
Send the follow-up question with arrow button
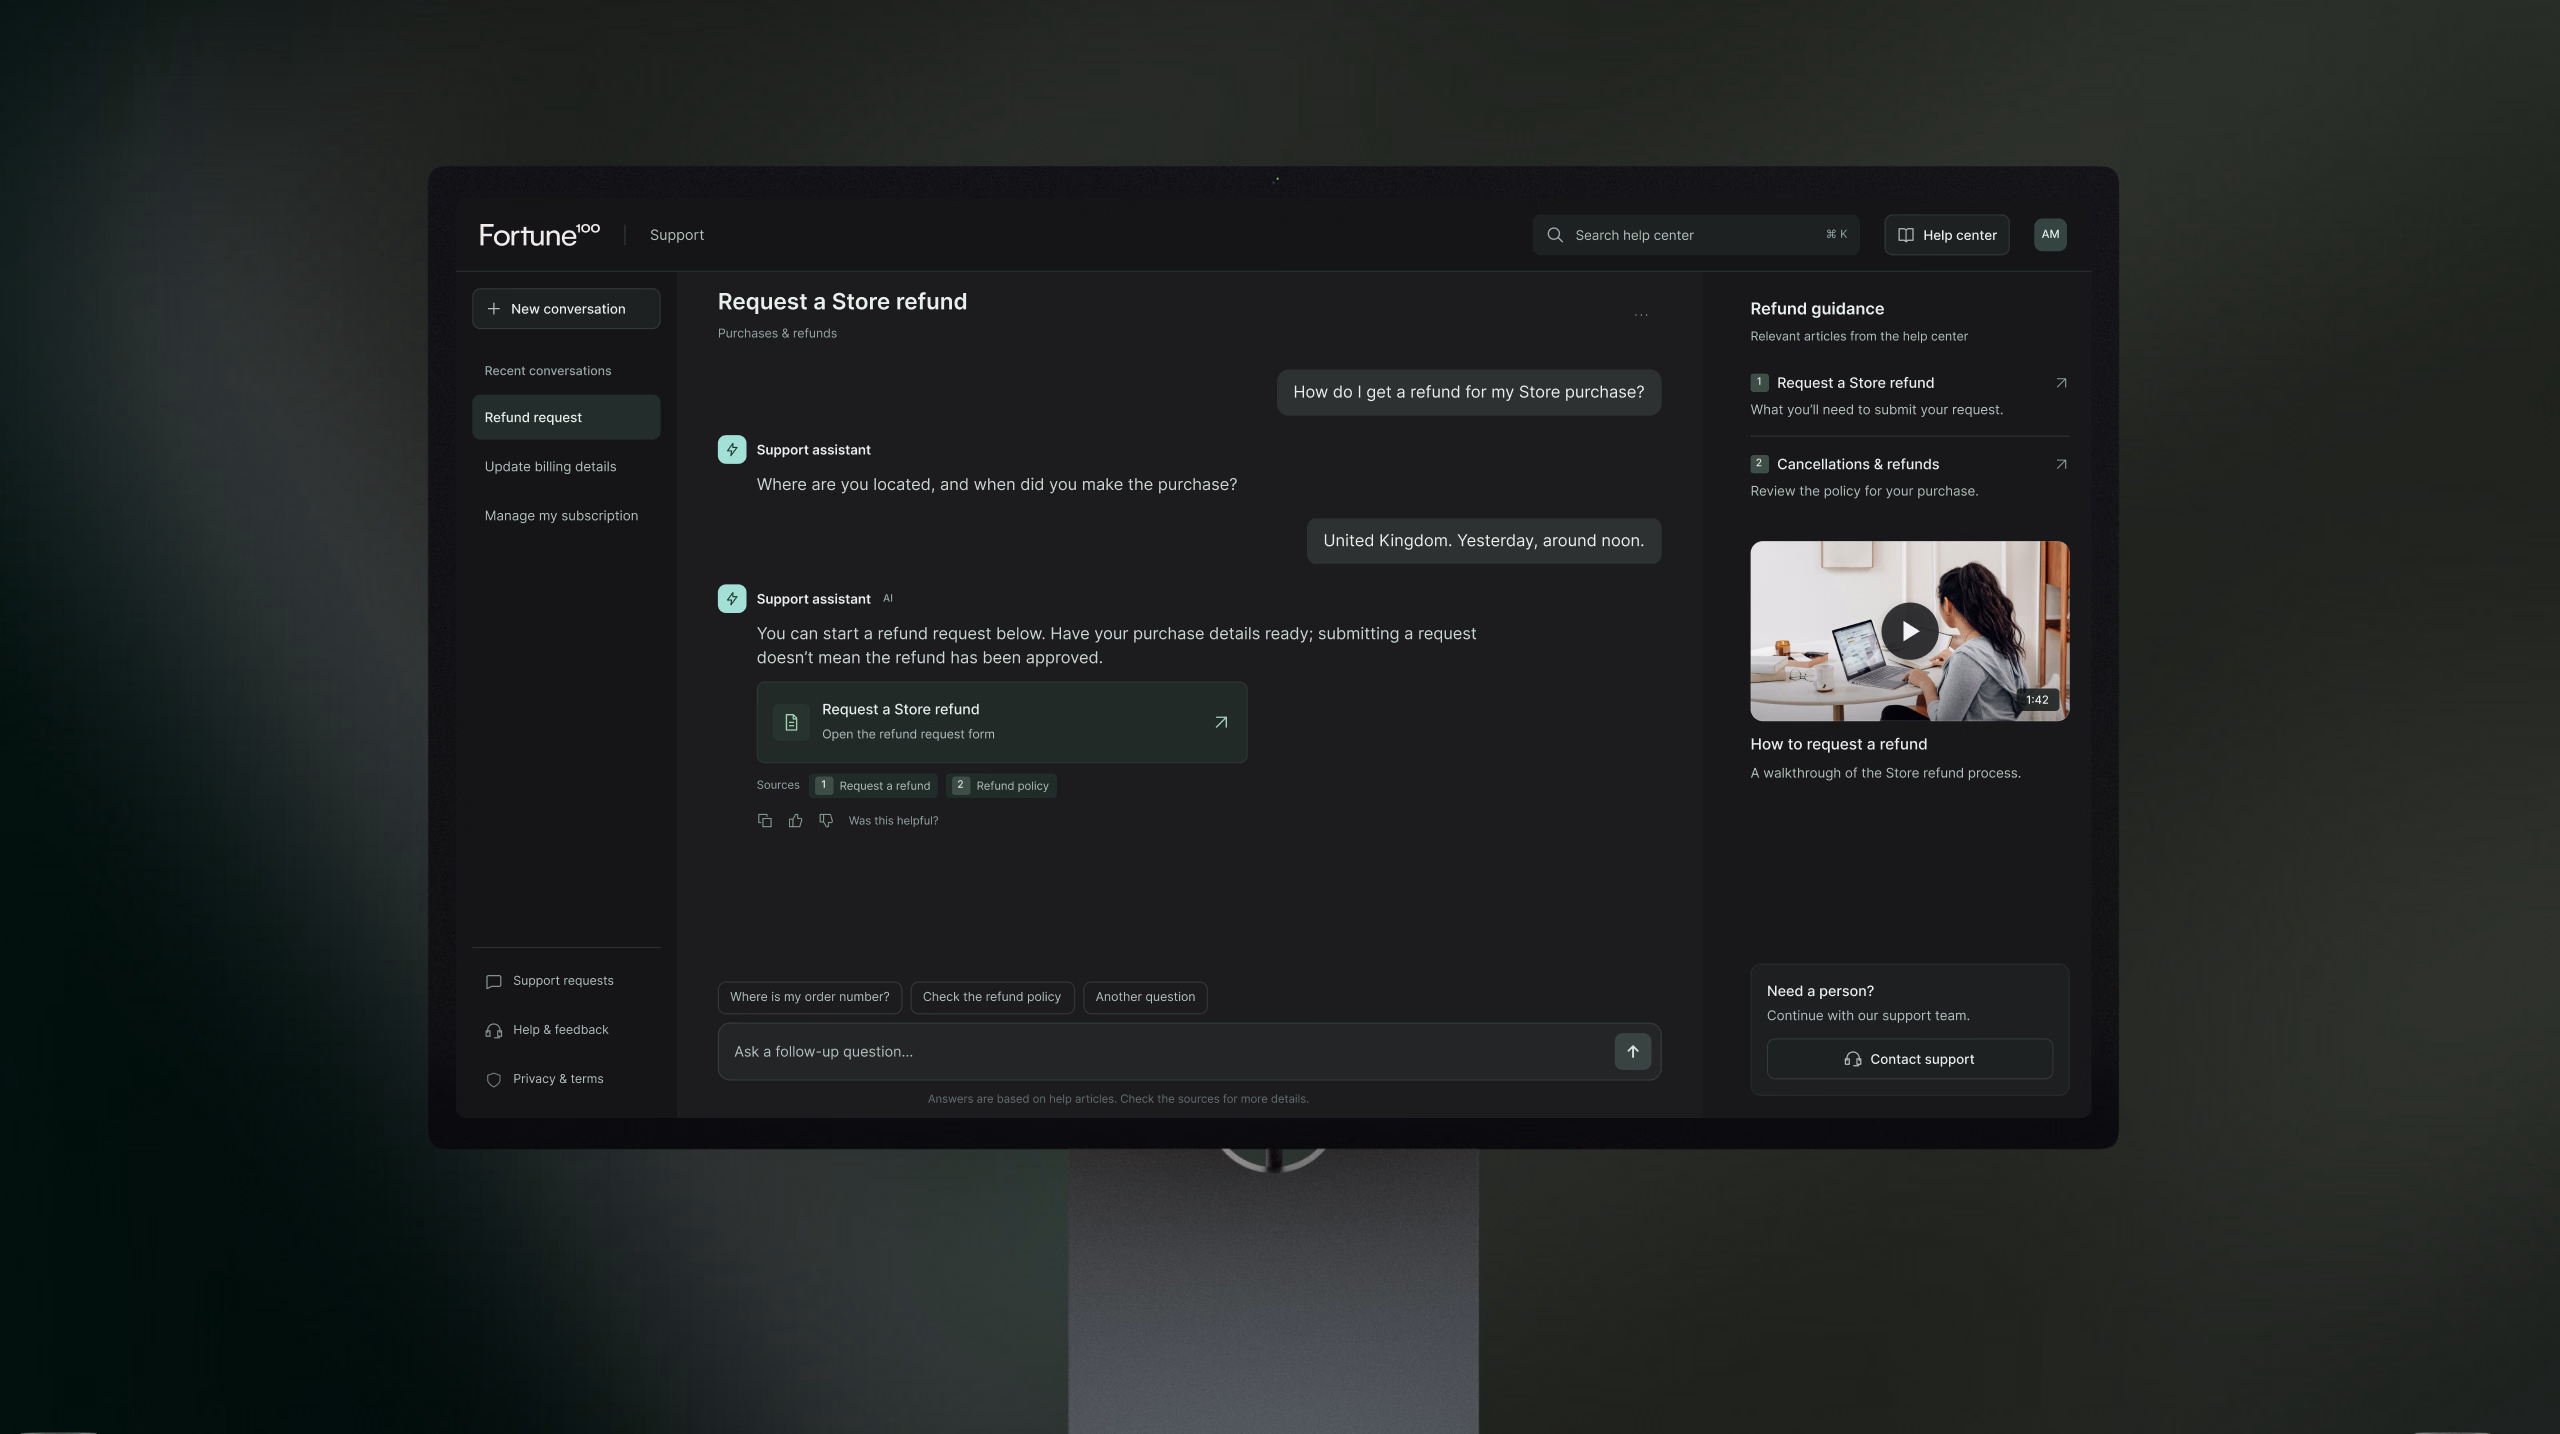coord(1632,1051)
